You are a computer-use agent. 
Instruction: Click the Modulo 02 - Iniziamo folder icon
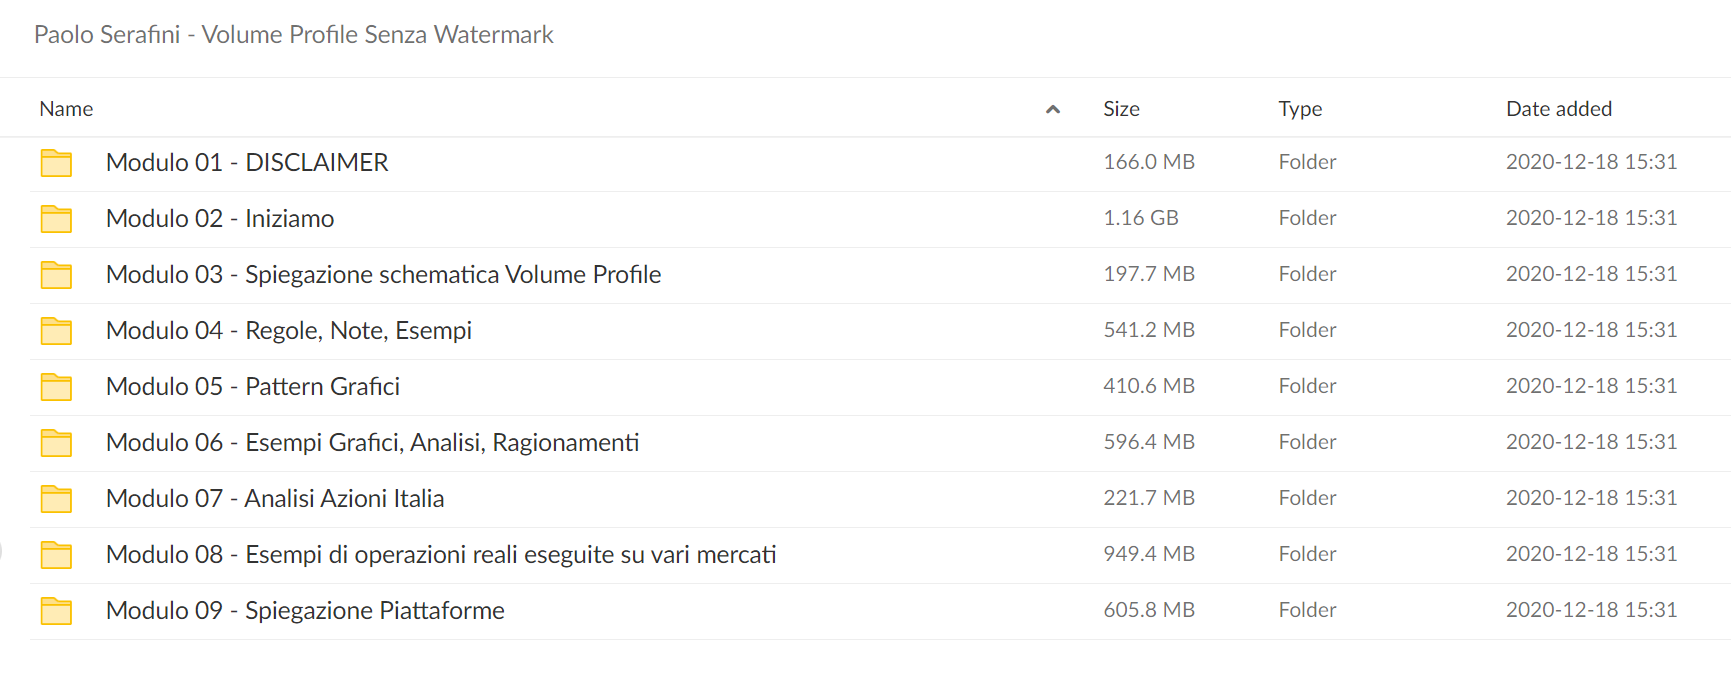pyautogui.click(x=56, y=219)
